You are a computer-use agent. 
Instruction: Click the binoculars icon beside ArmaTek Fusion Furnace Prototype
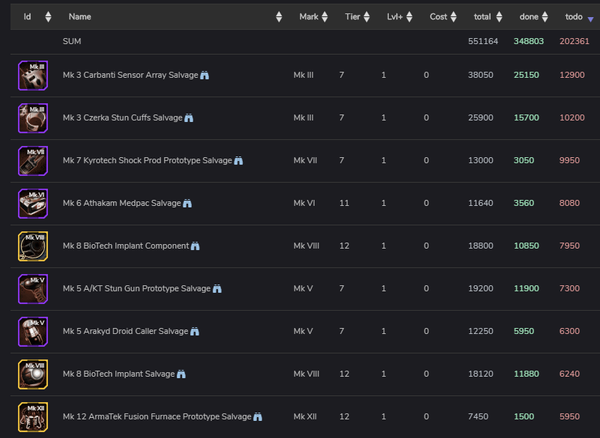257,417
